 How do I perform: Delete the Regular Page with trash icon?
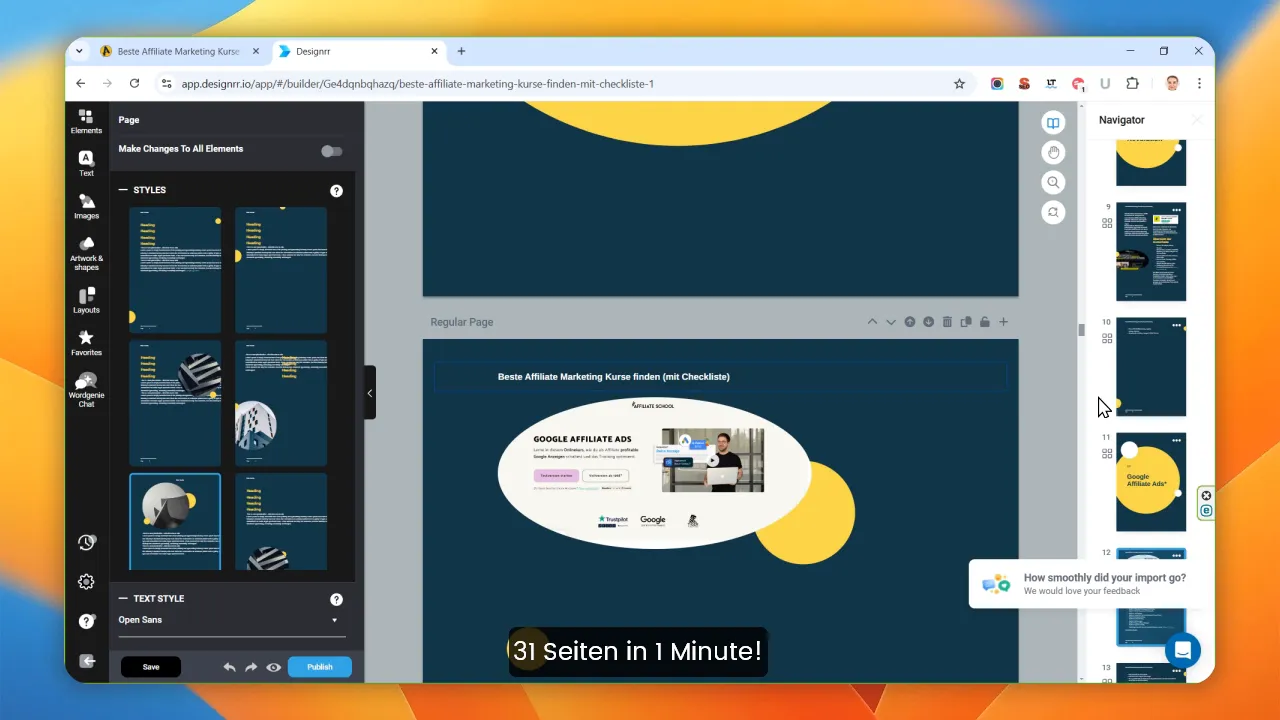(947, 322)
